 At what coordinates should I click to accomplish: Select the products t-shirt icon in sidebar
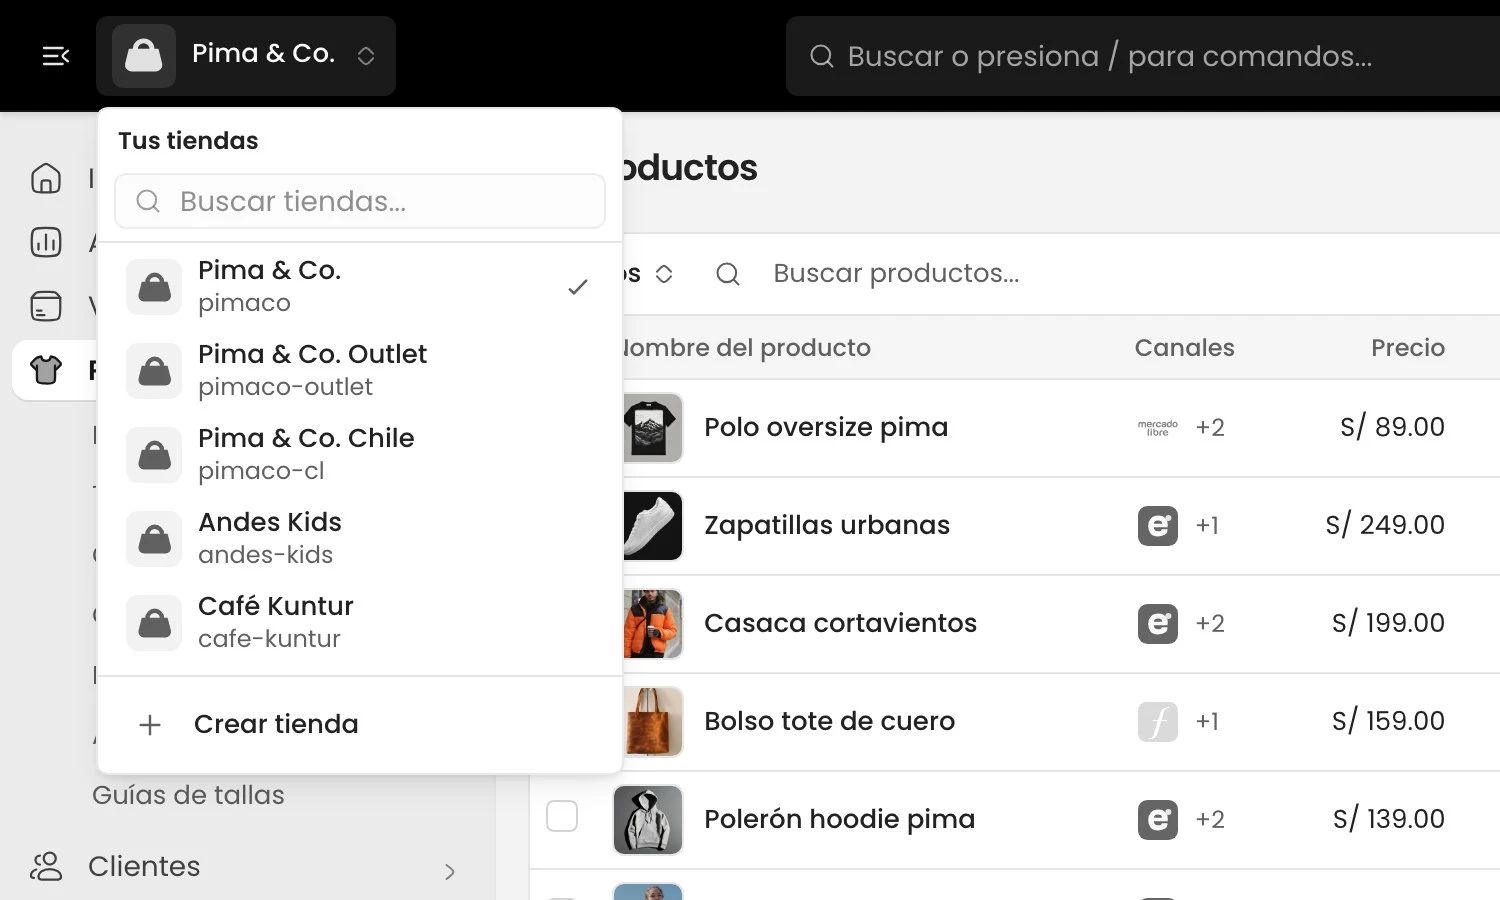point(46,370)
